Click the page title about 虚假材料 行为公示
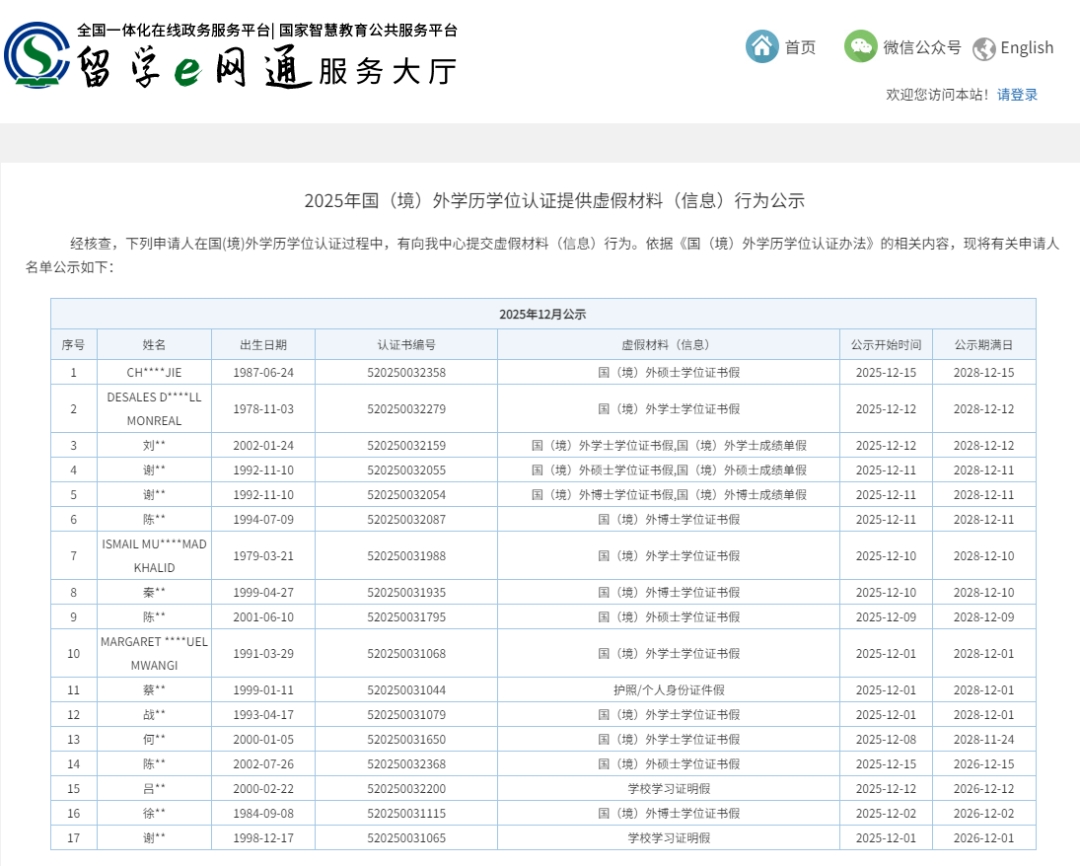This screenshot has height=866, width=1080. click(554, 200)
